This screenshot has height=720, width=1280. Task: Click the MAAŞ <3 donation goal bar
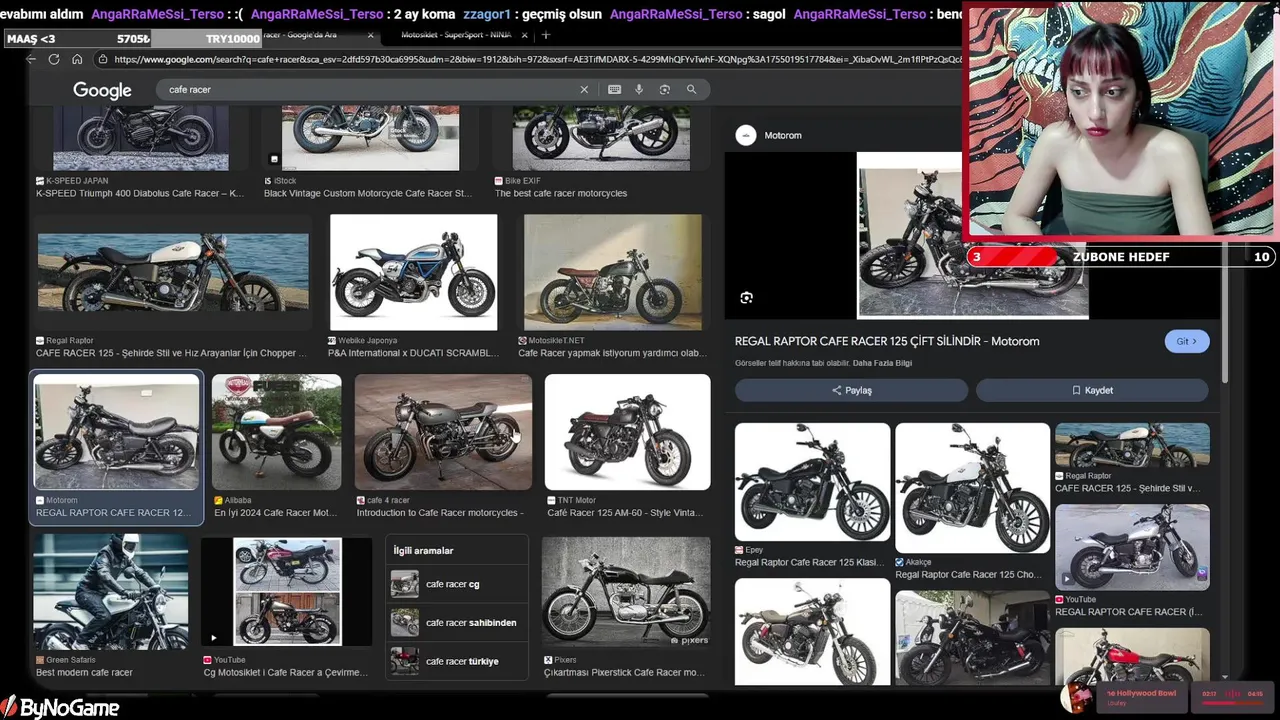click(132, 39)
